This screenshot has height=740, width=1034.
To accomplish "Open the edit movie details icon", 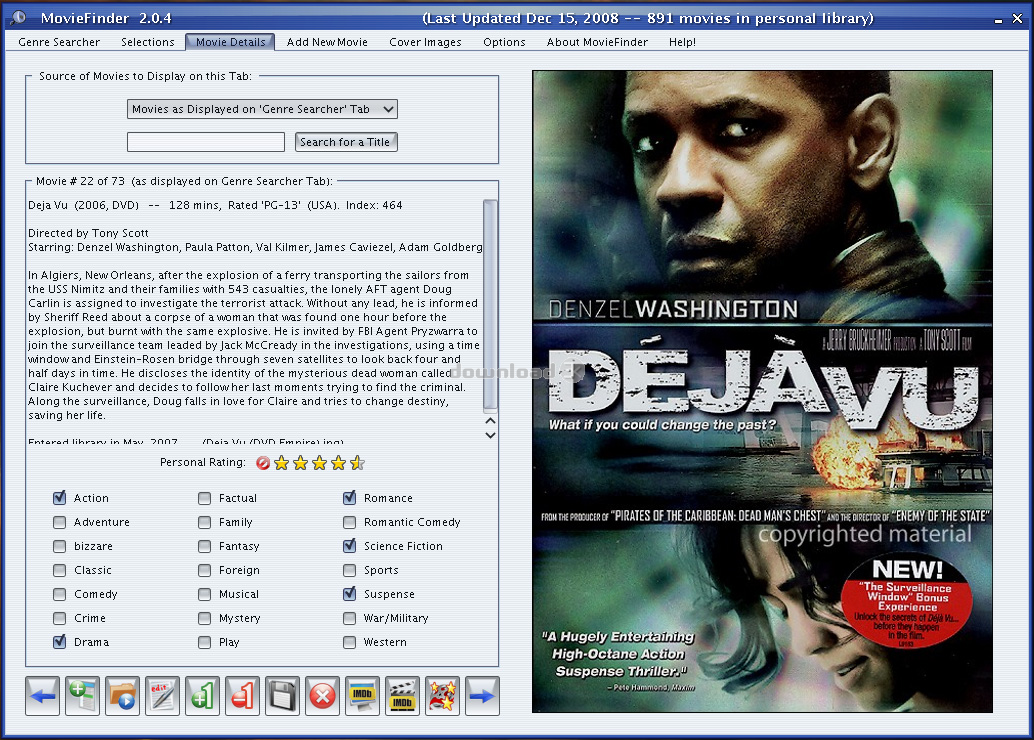I will tap(162, 696).
